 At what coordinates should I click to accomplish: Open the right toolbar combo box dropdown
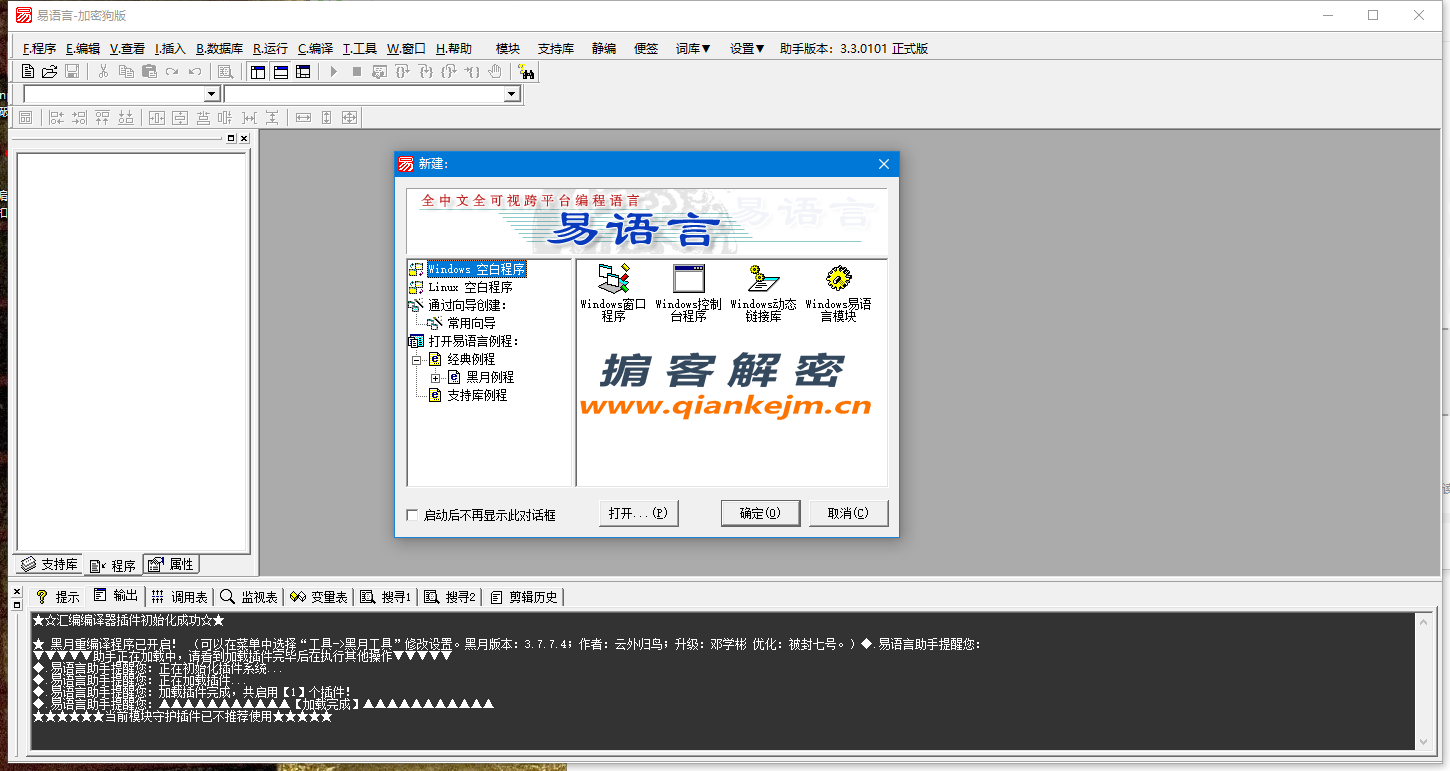(x=512, y=94)
